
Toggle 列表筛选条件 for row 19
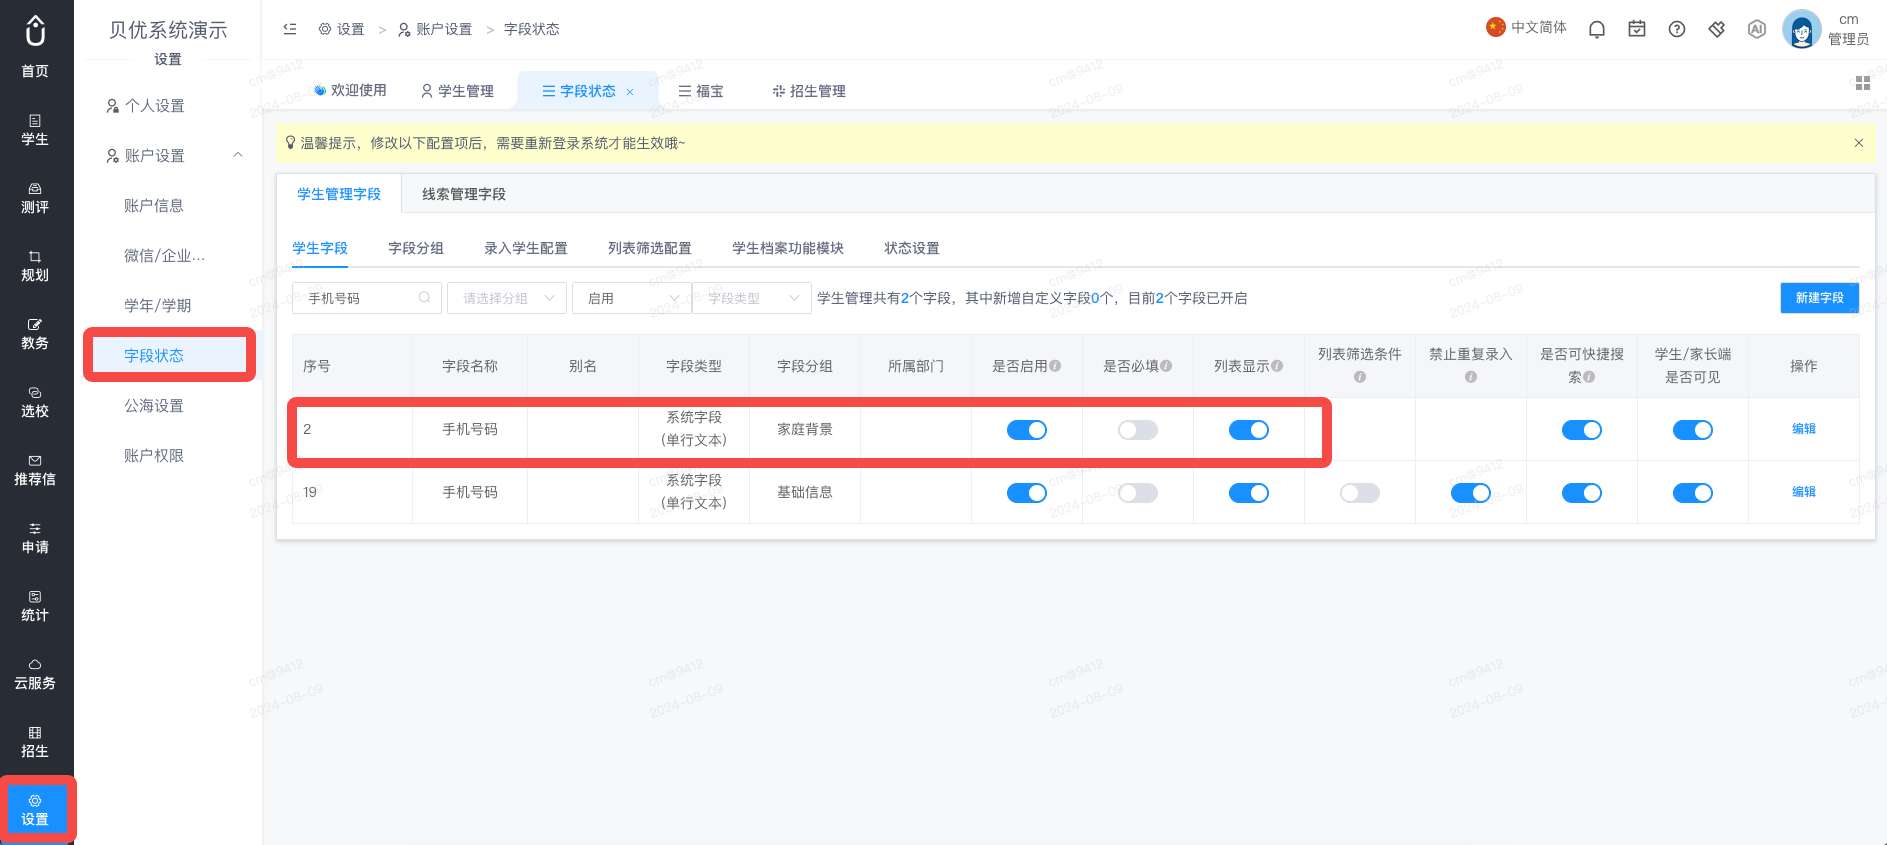point(1360,493)
